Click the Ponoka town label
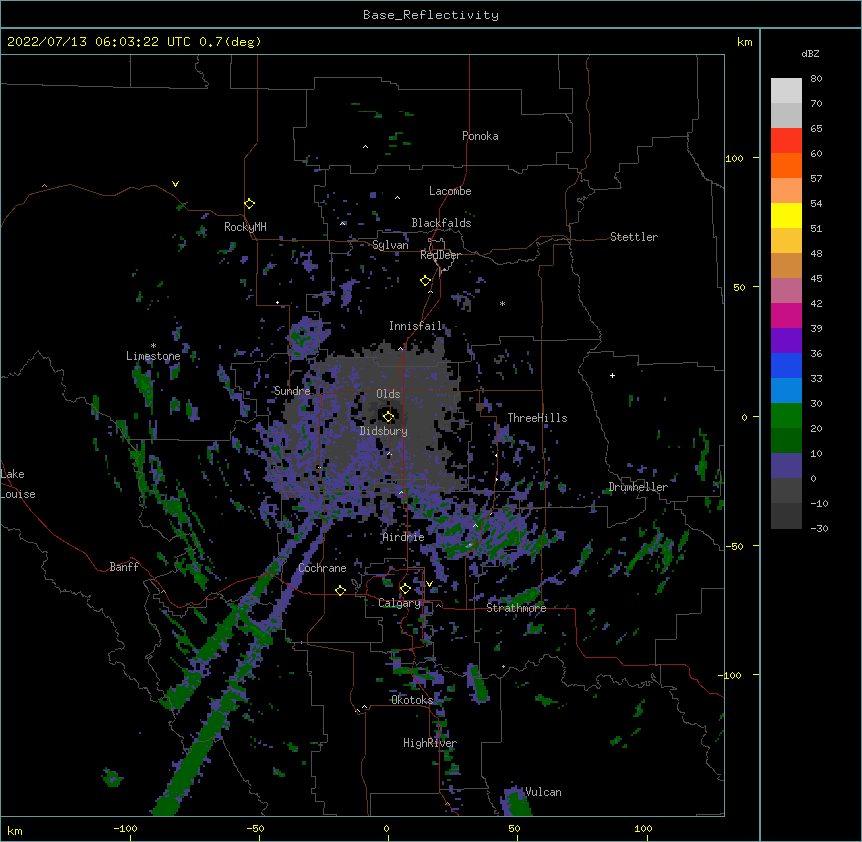 coord(480,136)
